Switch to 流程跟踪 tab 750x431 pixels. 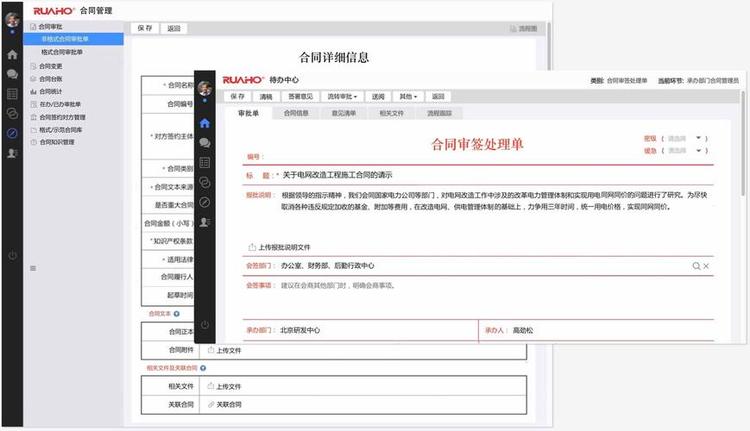pos(440,113)
